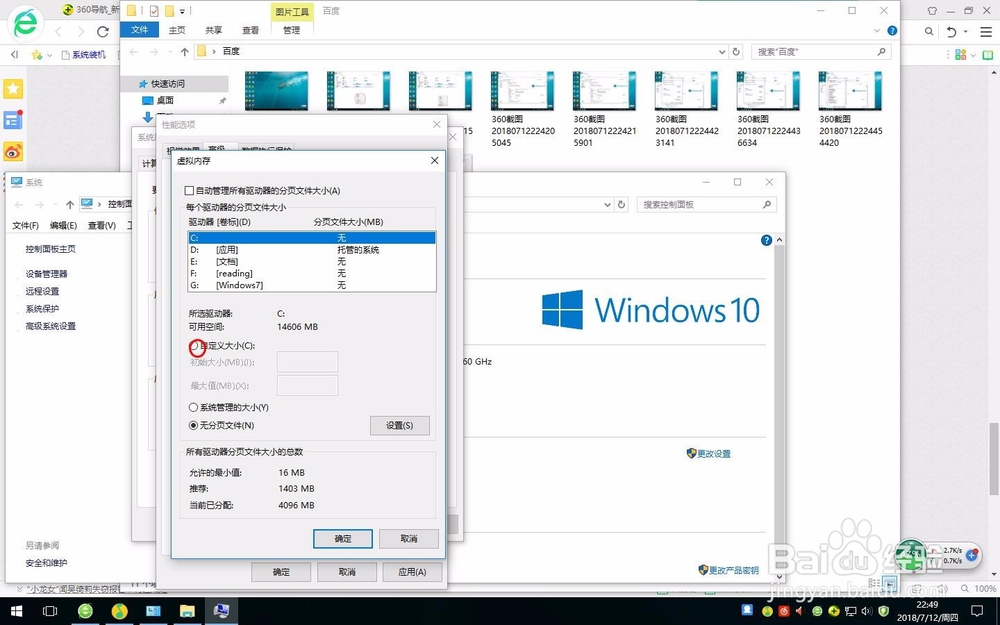Viewport: 1000px width, 625px height.
Task: Select drive G: [Windows7] row
Action: pos(312,285)
